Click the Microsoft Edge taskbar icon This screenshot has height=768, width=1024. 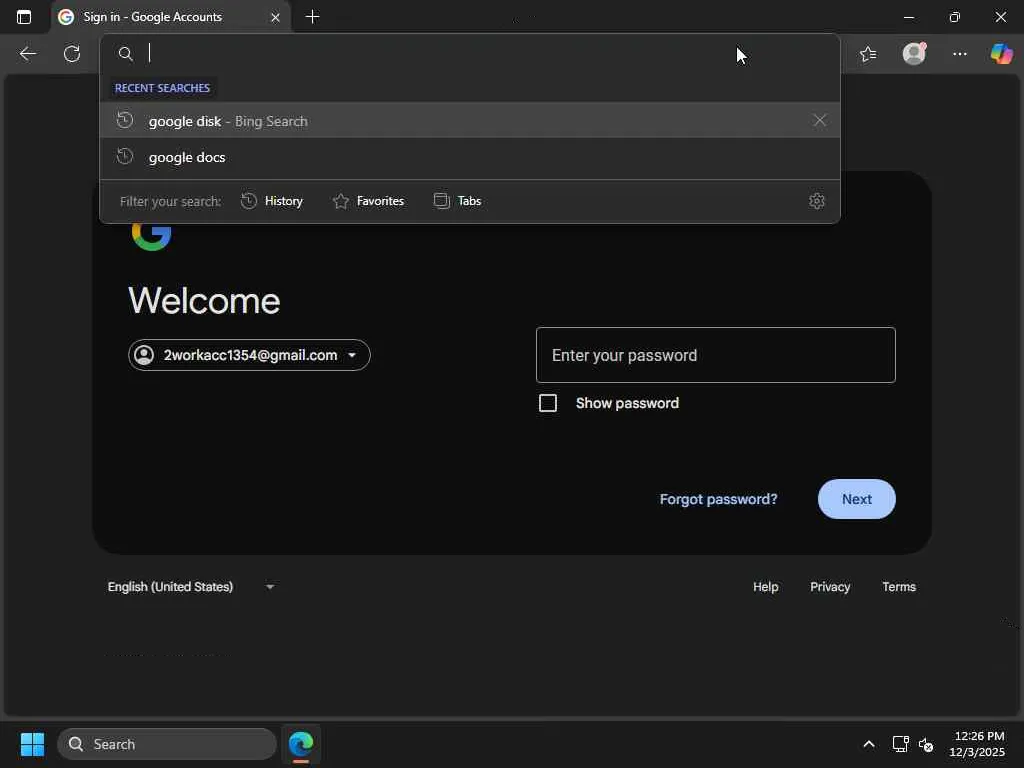[x=301, y=744]
